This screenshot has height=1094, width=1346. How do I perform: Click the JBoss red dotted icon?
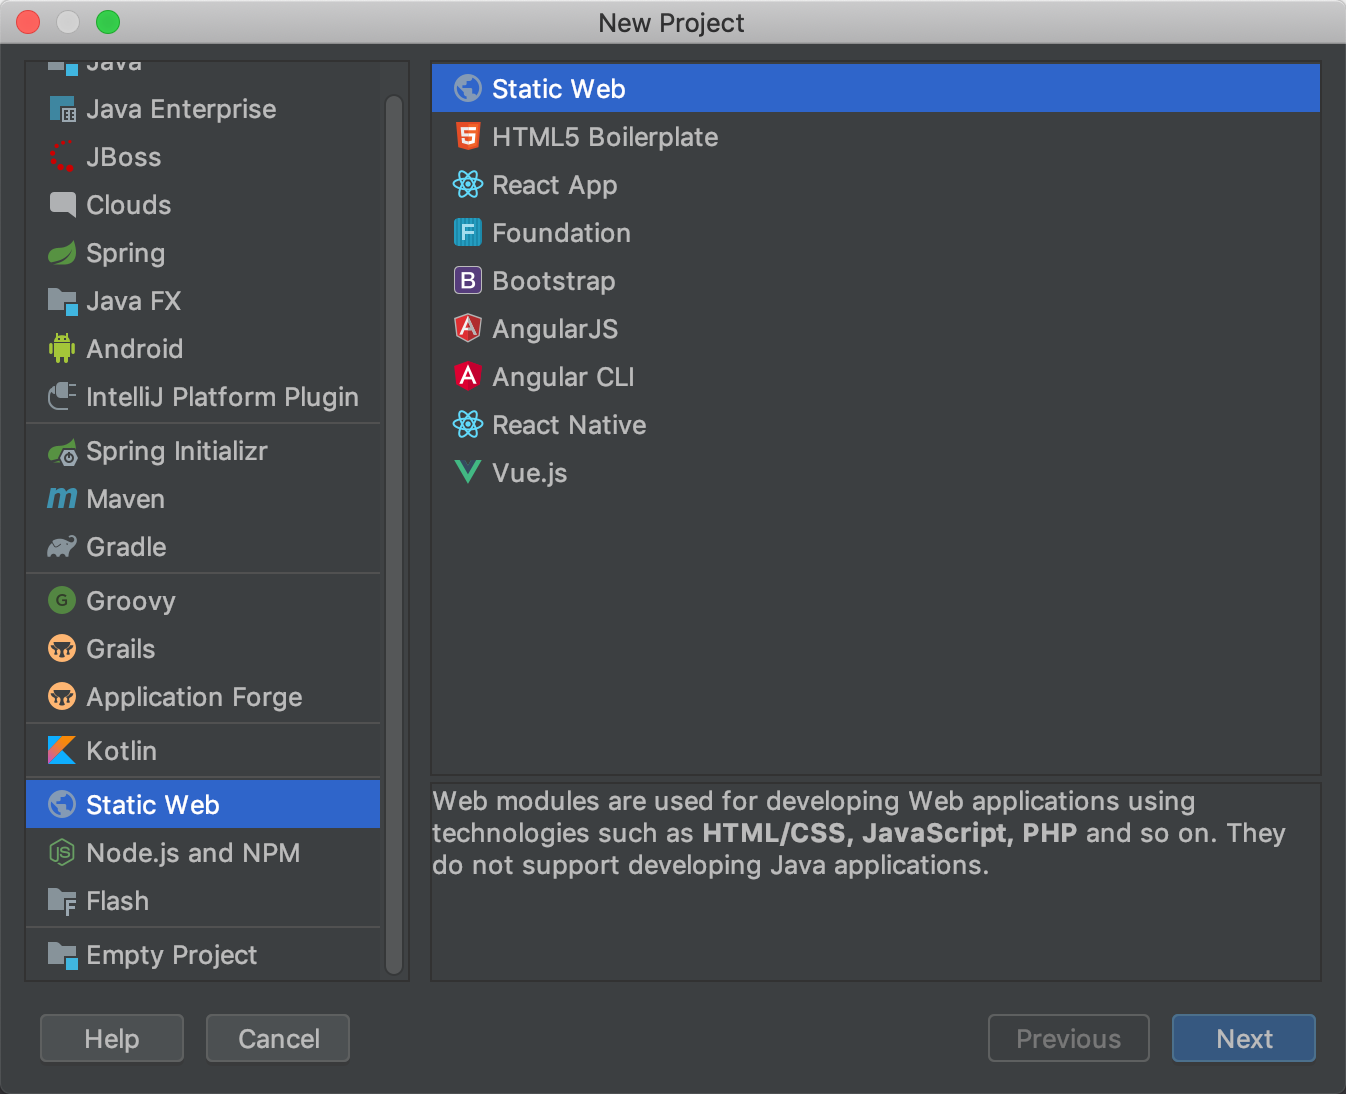pos(62,157)
